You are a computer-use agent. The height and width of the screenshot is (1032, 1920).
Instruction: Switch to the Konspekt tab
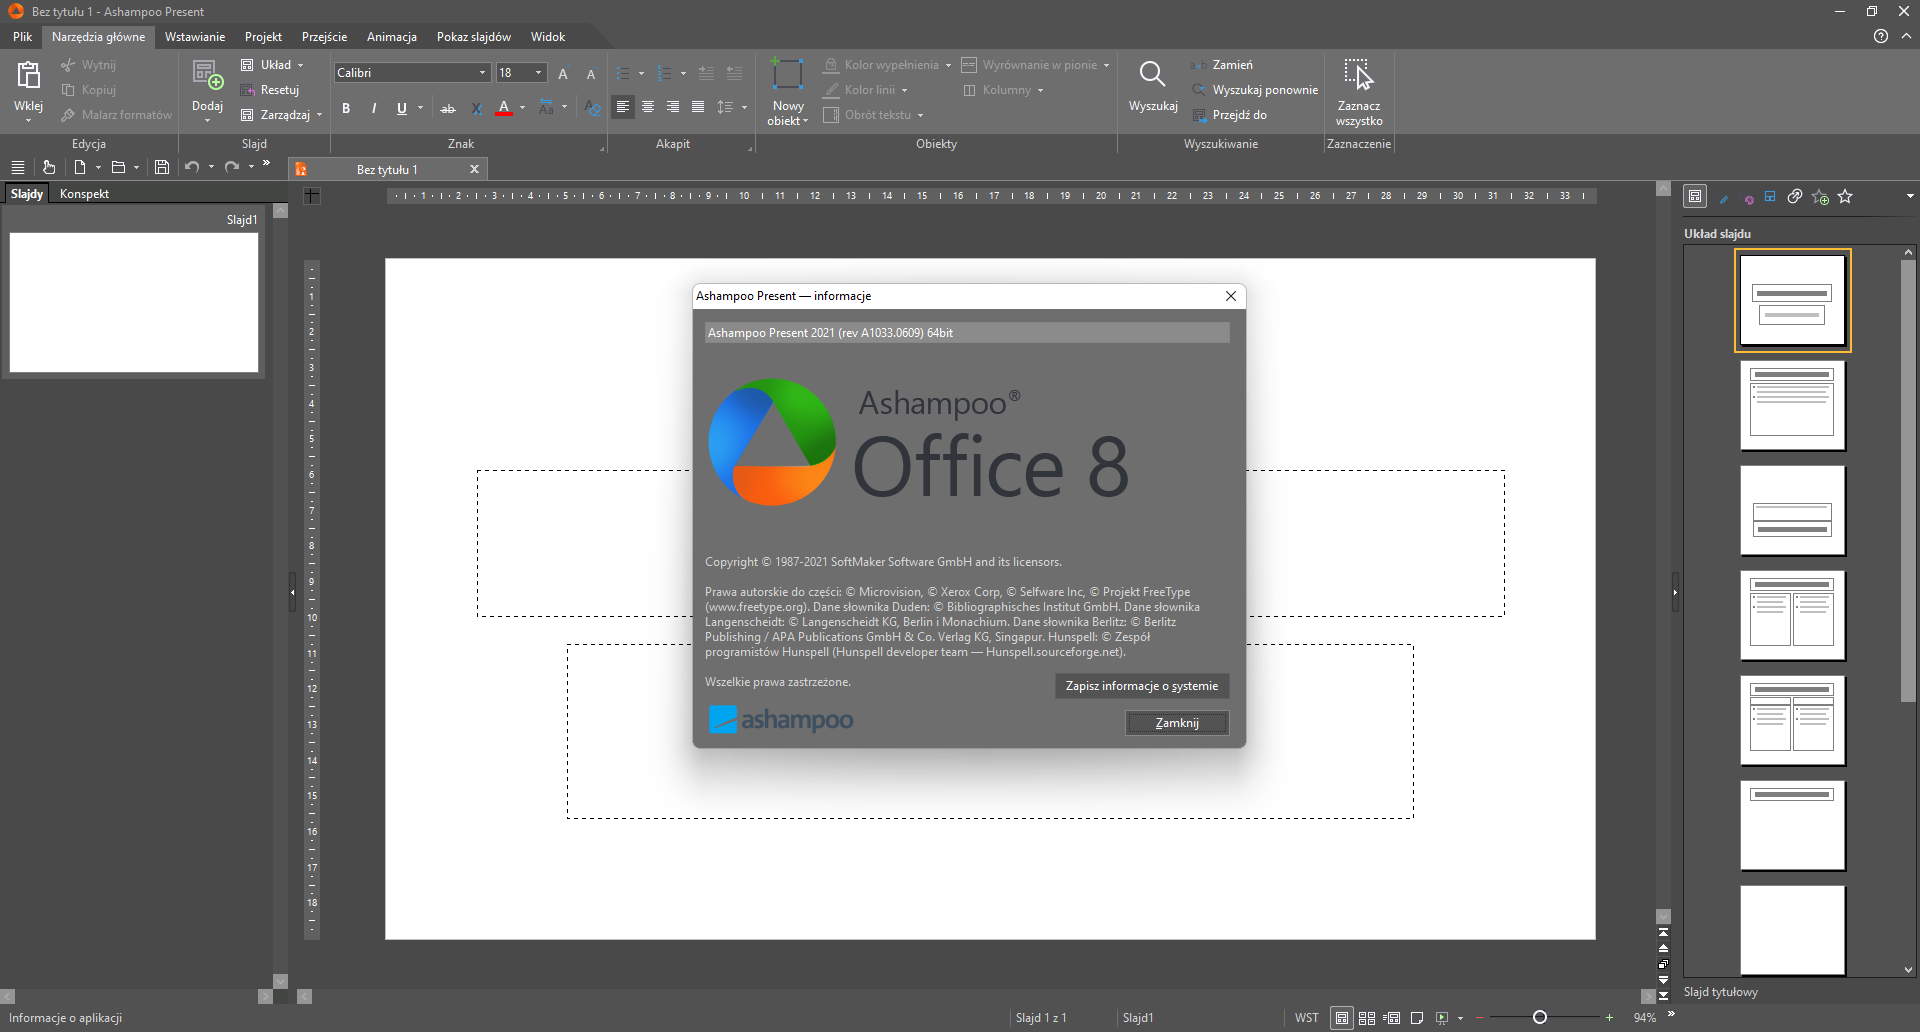pos(84,194)
